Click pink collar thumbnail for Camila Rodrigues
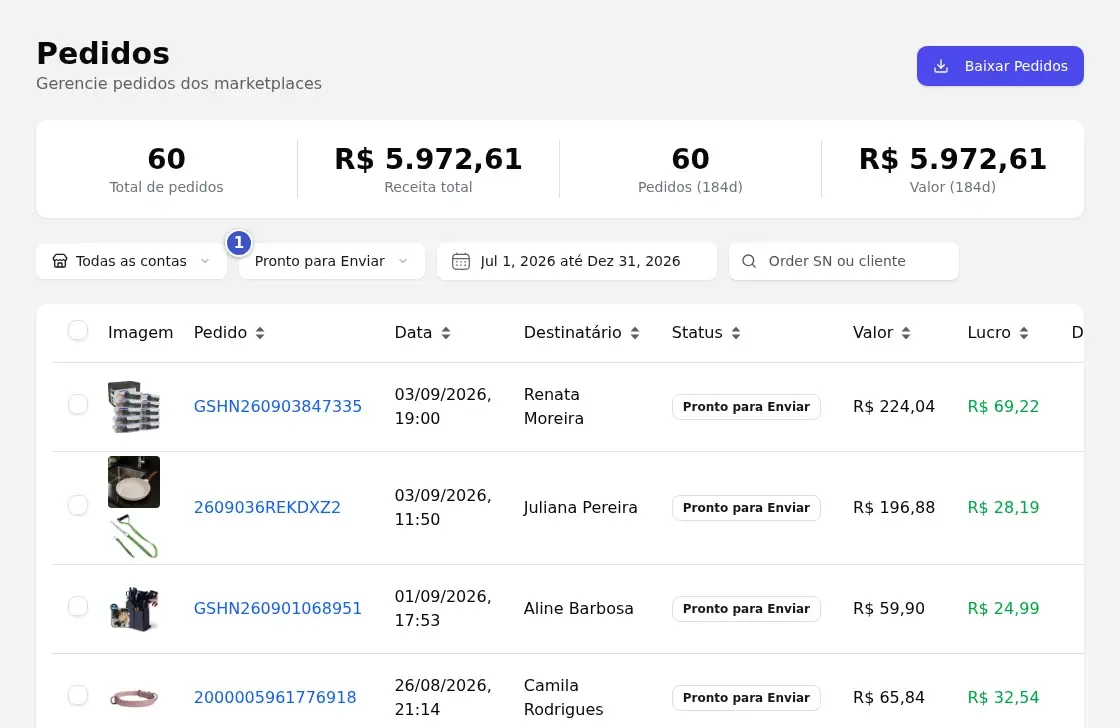 [134, 697]
